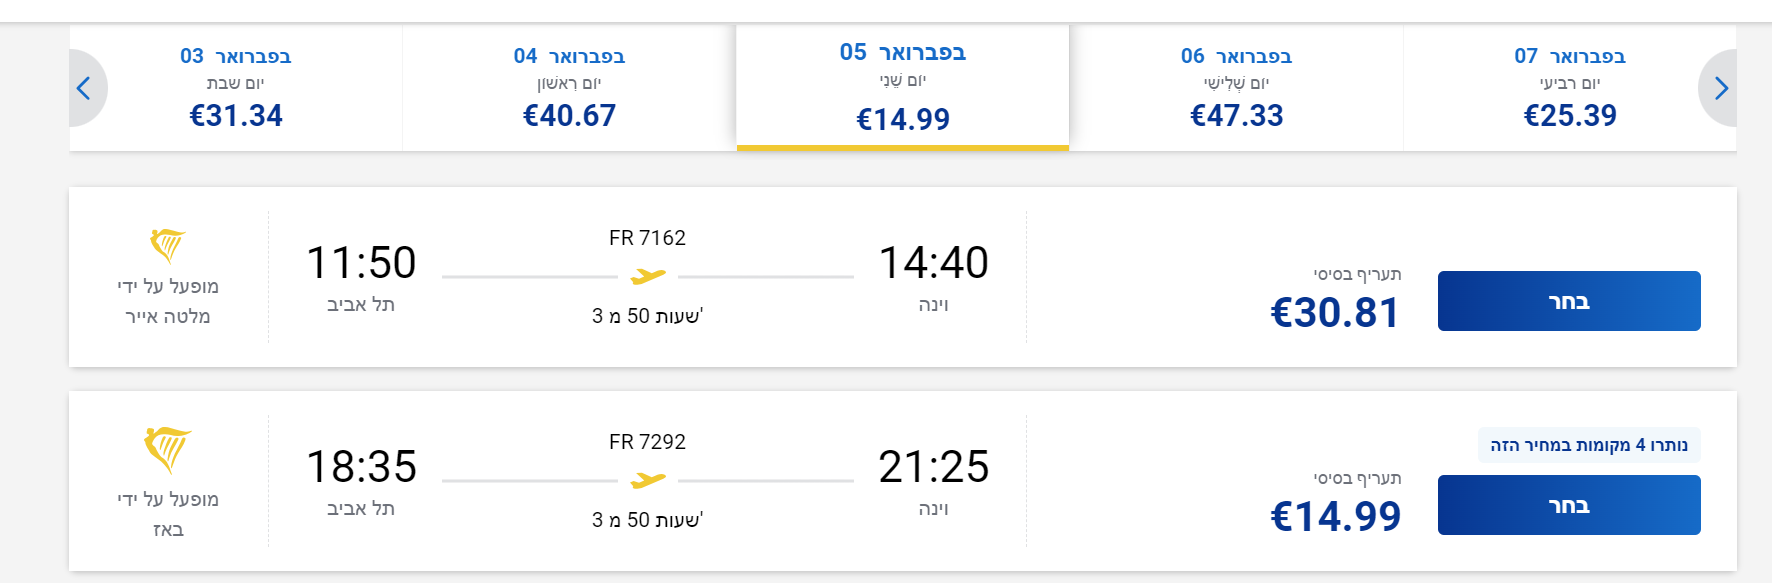1772x583 pixels.
Task: Select the February 05 date tab
Action: (x=903, y=88)
